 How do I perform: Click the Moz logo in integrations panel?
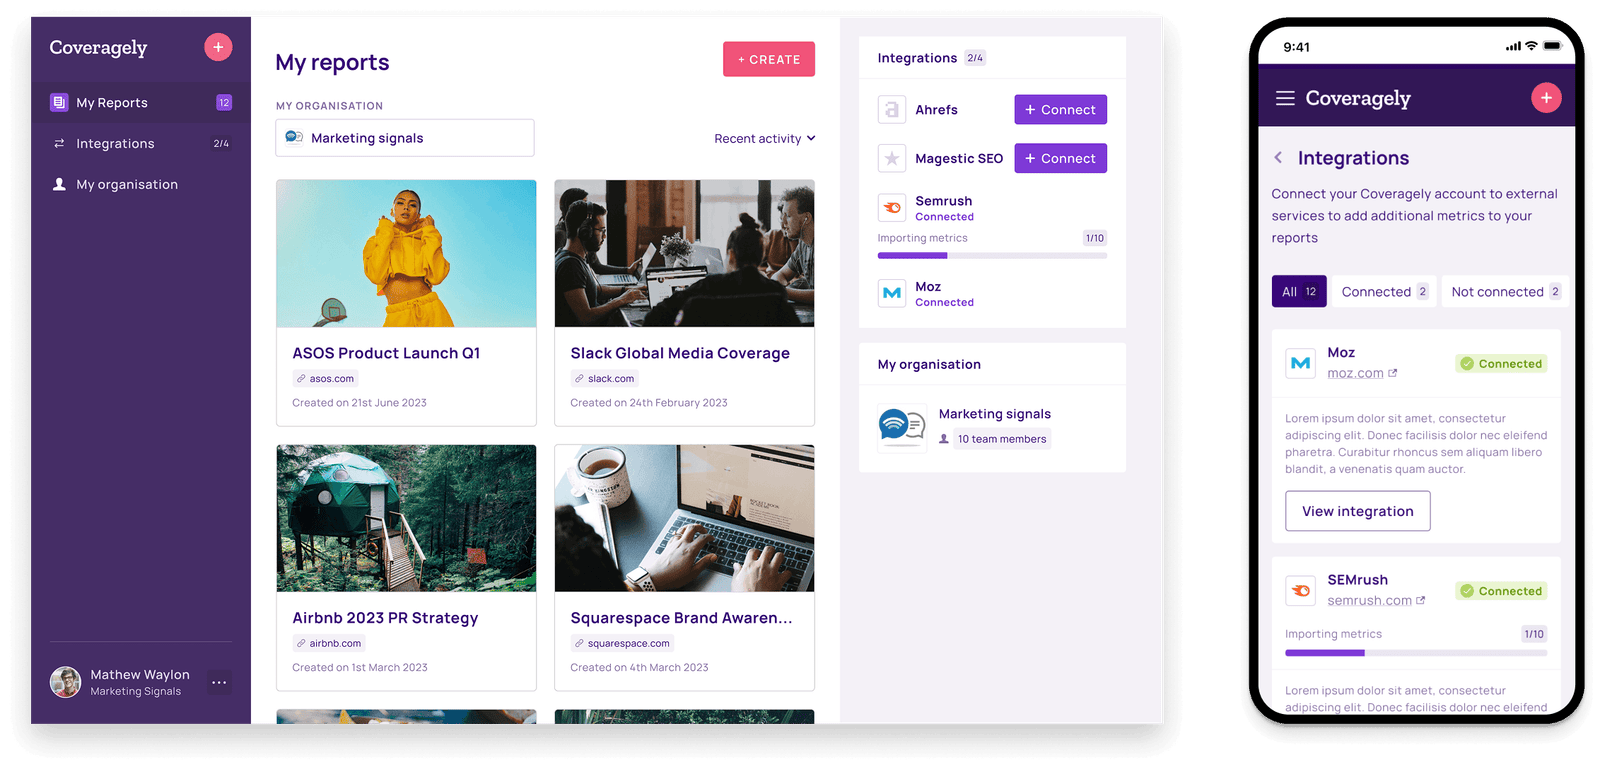tap(892, 293)
